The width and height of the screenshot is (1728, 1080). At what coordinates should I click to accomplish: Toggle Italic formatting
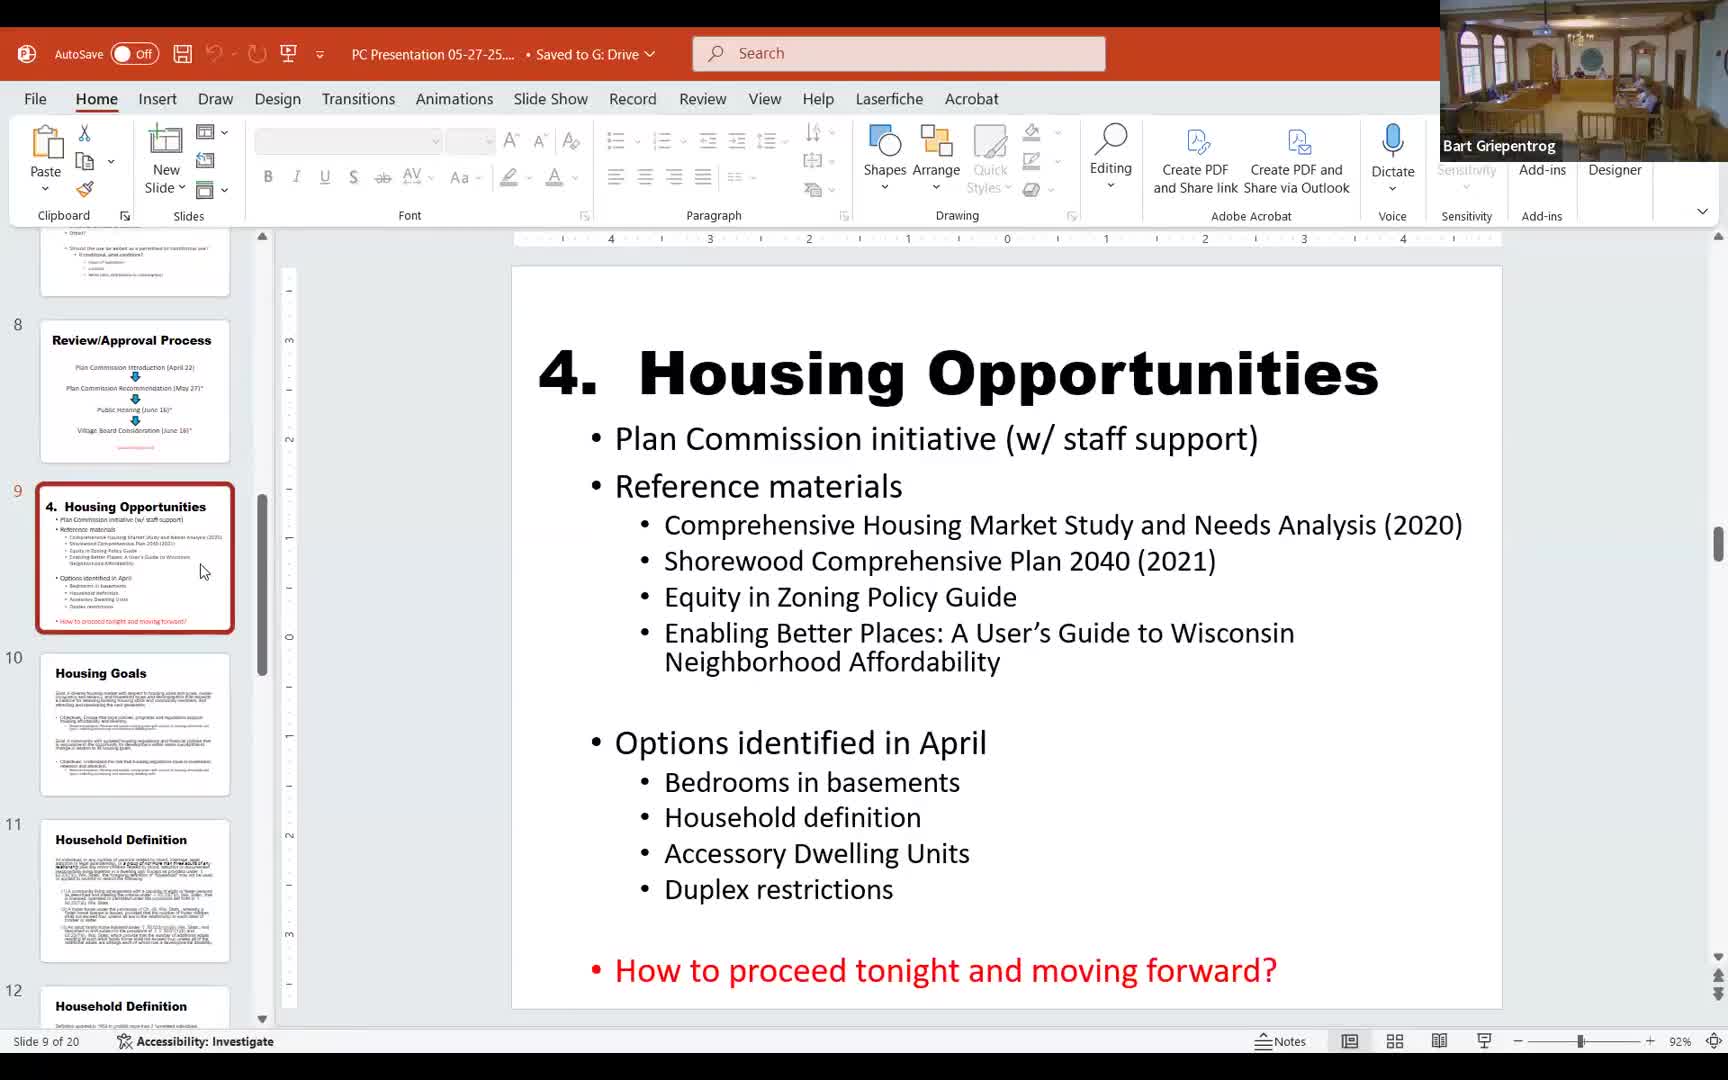296,176
